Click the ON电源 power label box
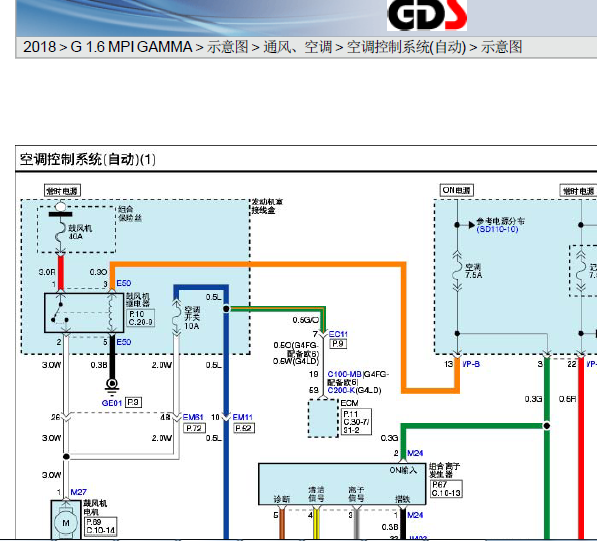Screen dimensions: 597x541 click(x=457, y=190)
